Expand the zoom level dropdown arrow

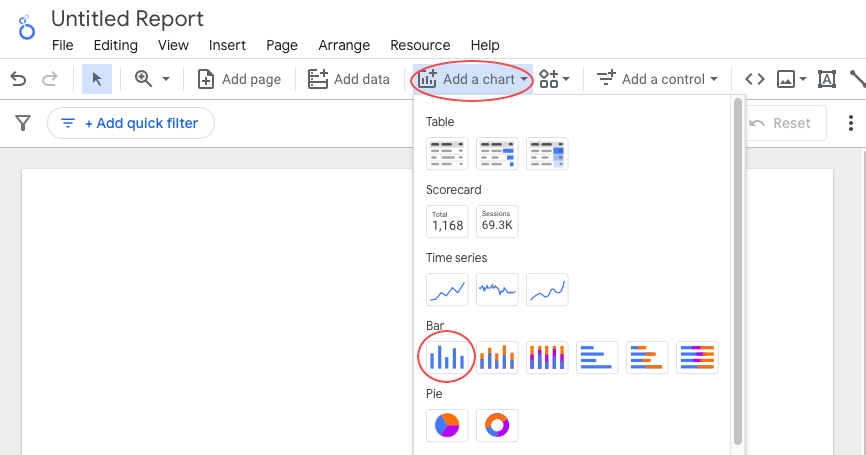[x=166, y=80]
